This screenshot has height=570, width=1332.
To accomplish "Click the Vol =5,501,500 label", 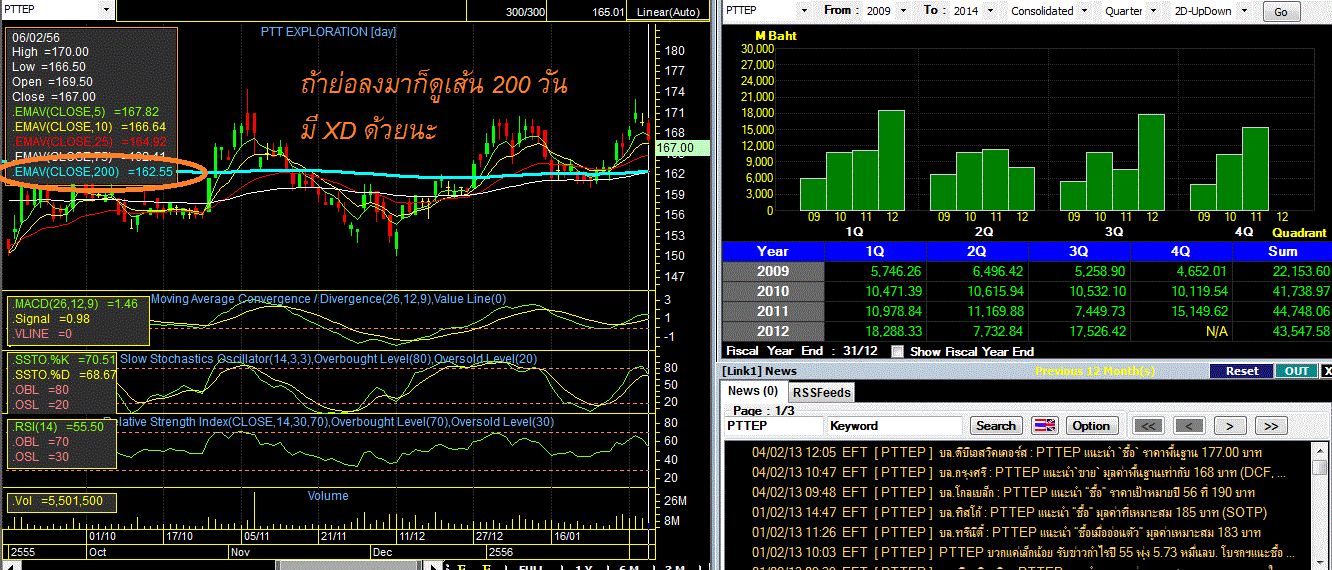I will pyautogui.click(x=60, y=502).
